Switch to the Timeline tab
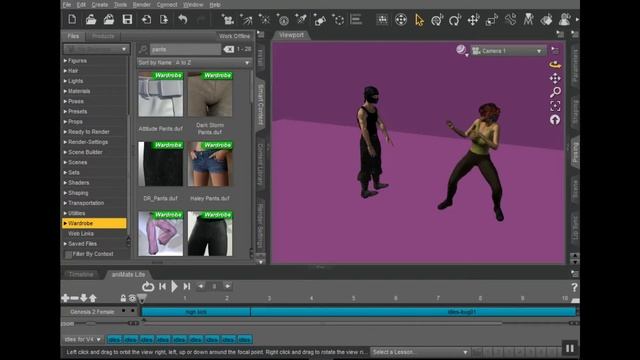Viewport: 640px width, 360px height. pos(81,274)
